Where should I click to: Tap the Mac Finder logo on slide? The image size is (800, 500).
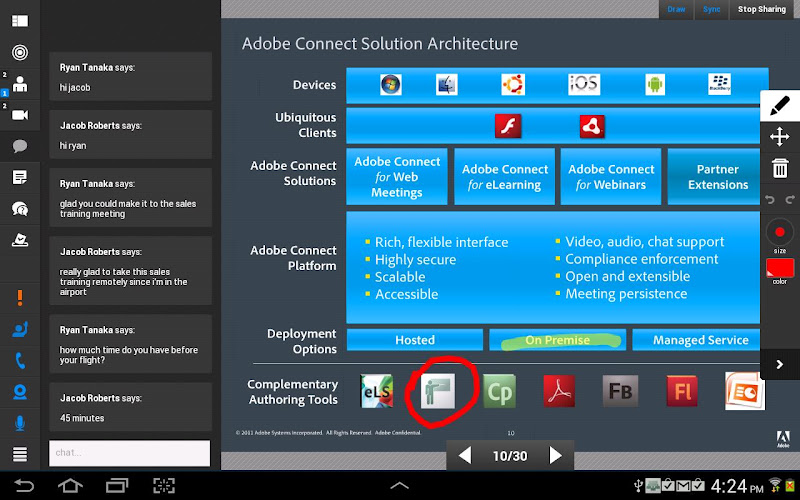pyautogui.click(x=447, y=85)
